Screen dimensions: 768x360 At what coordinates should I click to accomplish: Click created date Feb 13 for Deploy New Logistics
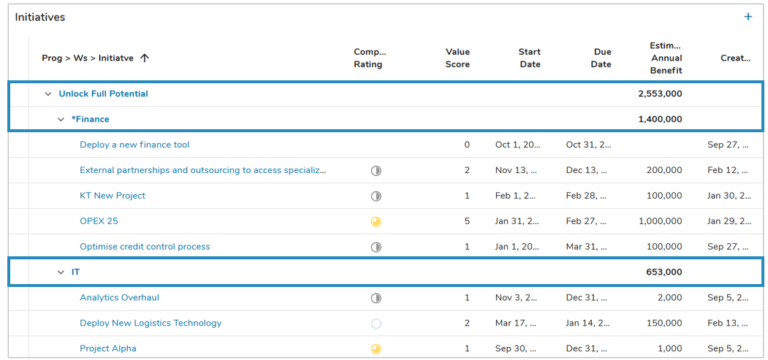click(729, 323)
